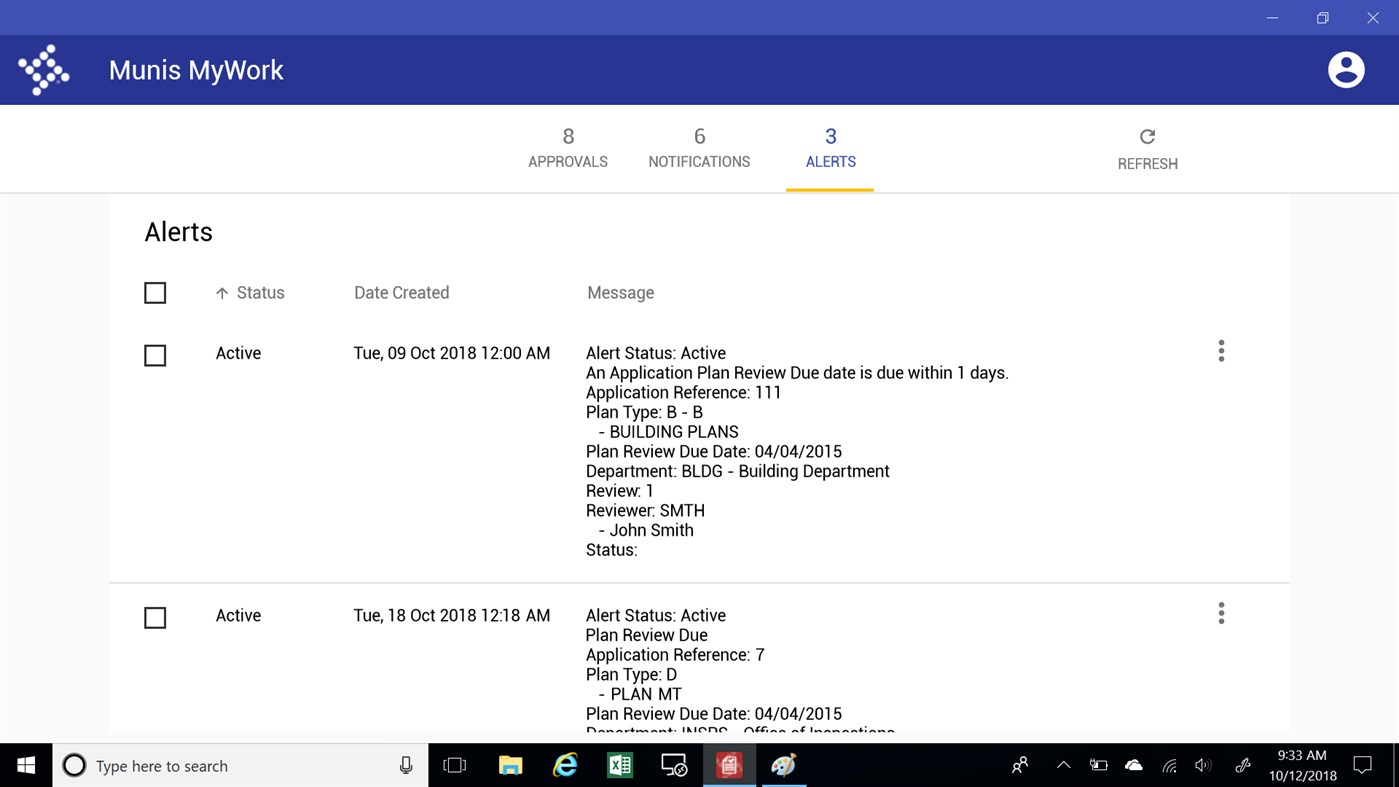Screen dimensions: 1399x787
Task: Open the user account profile icon
Action: tap(1345, 69)
